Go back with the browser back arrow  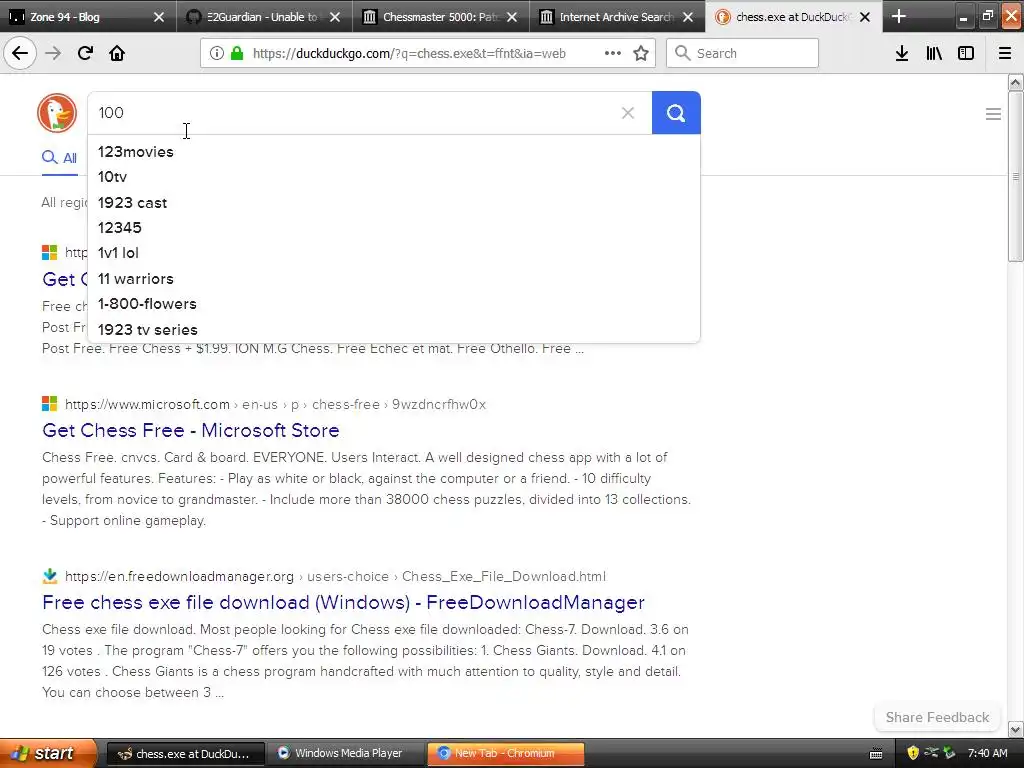point(20,53)
